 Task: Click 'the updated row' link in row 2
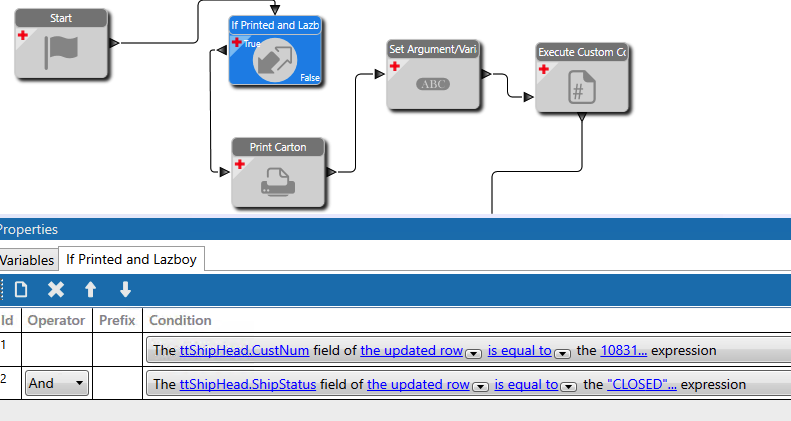tap(418, 384)
